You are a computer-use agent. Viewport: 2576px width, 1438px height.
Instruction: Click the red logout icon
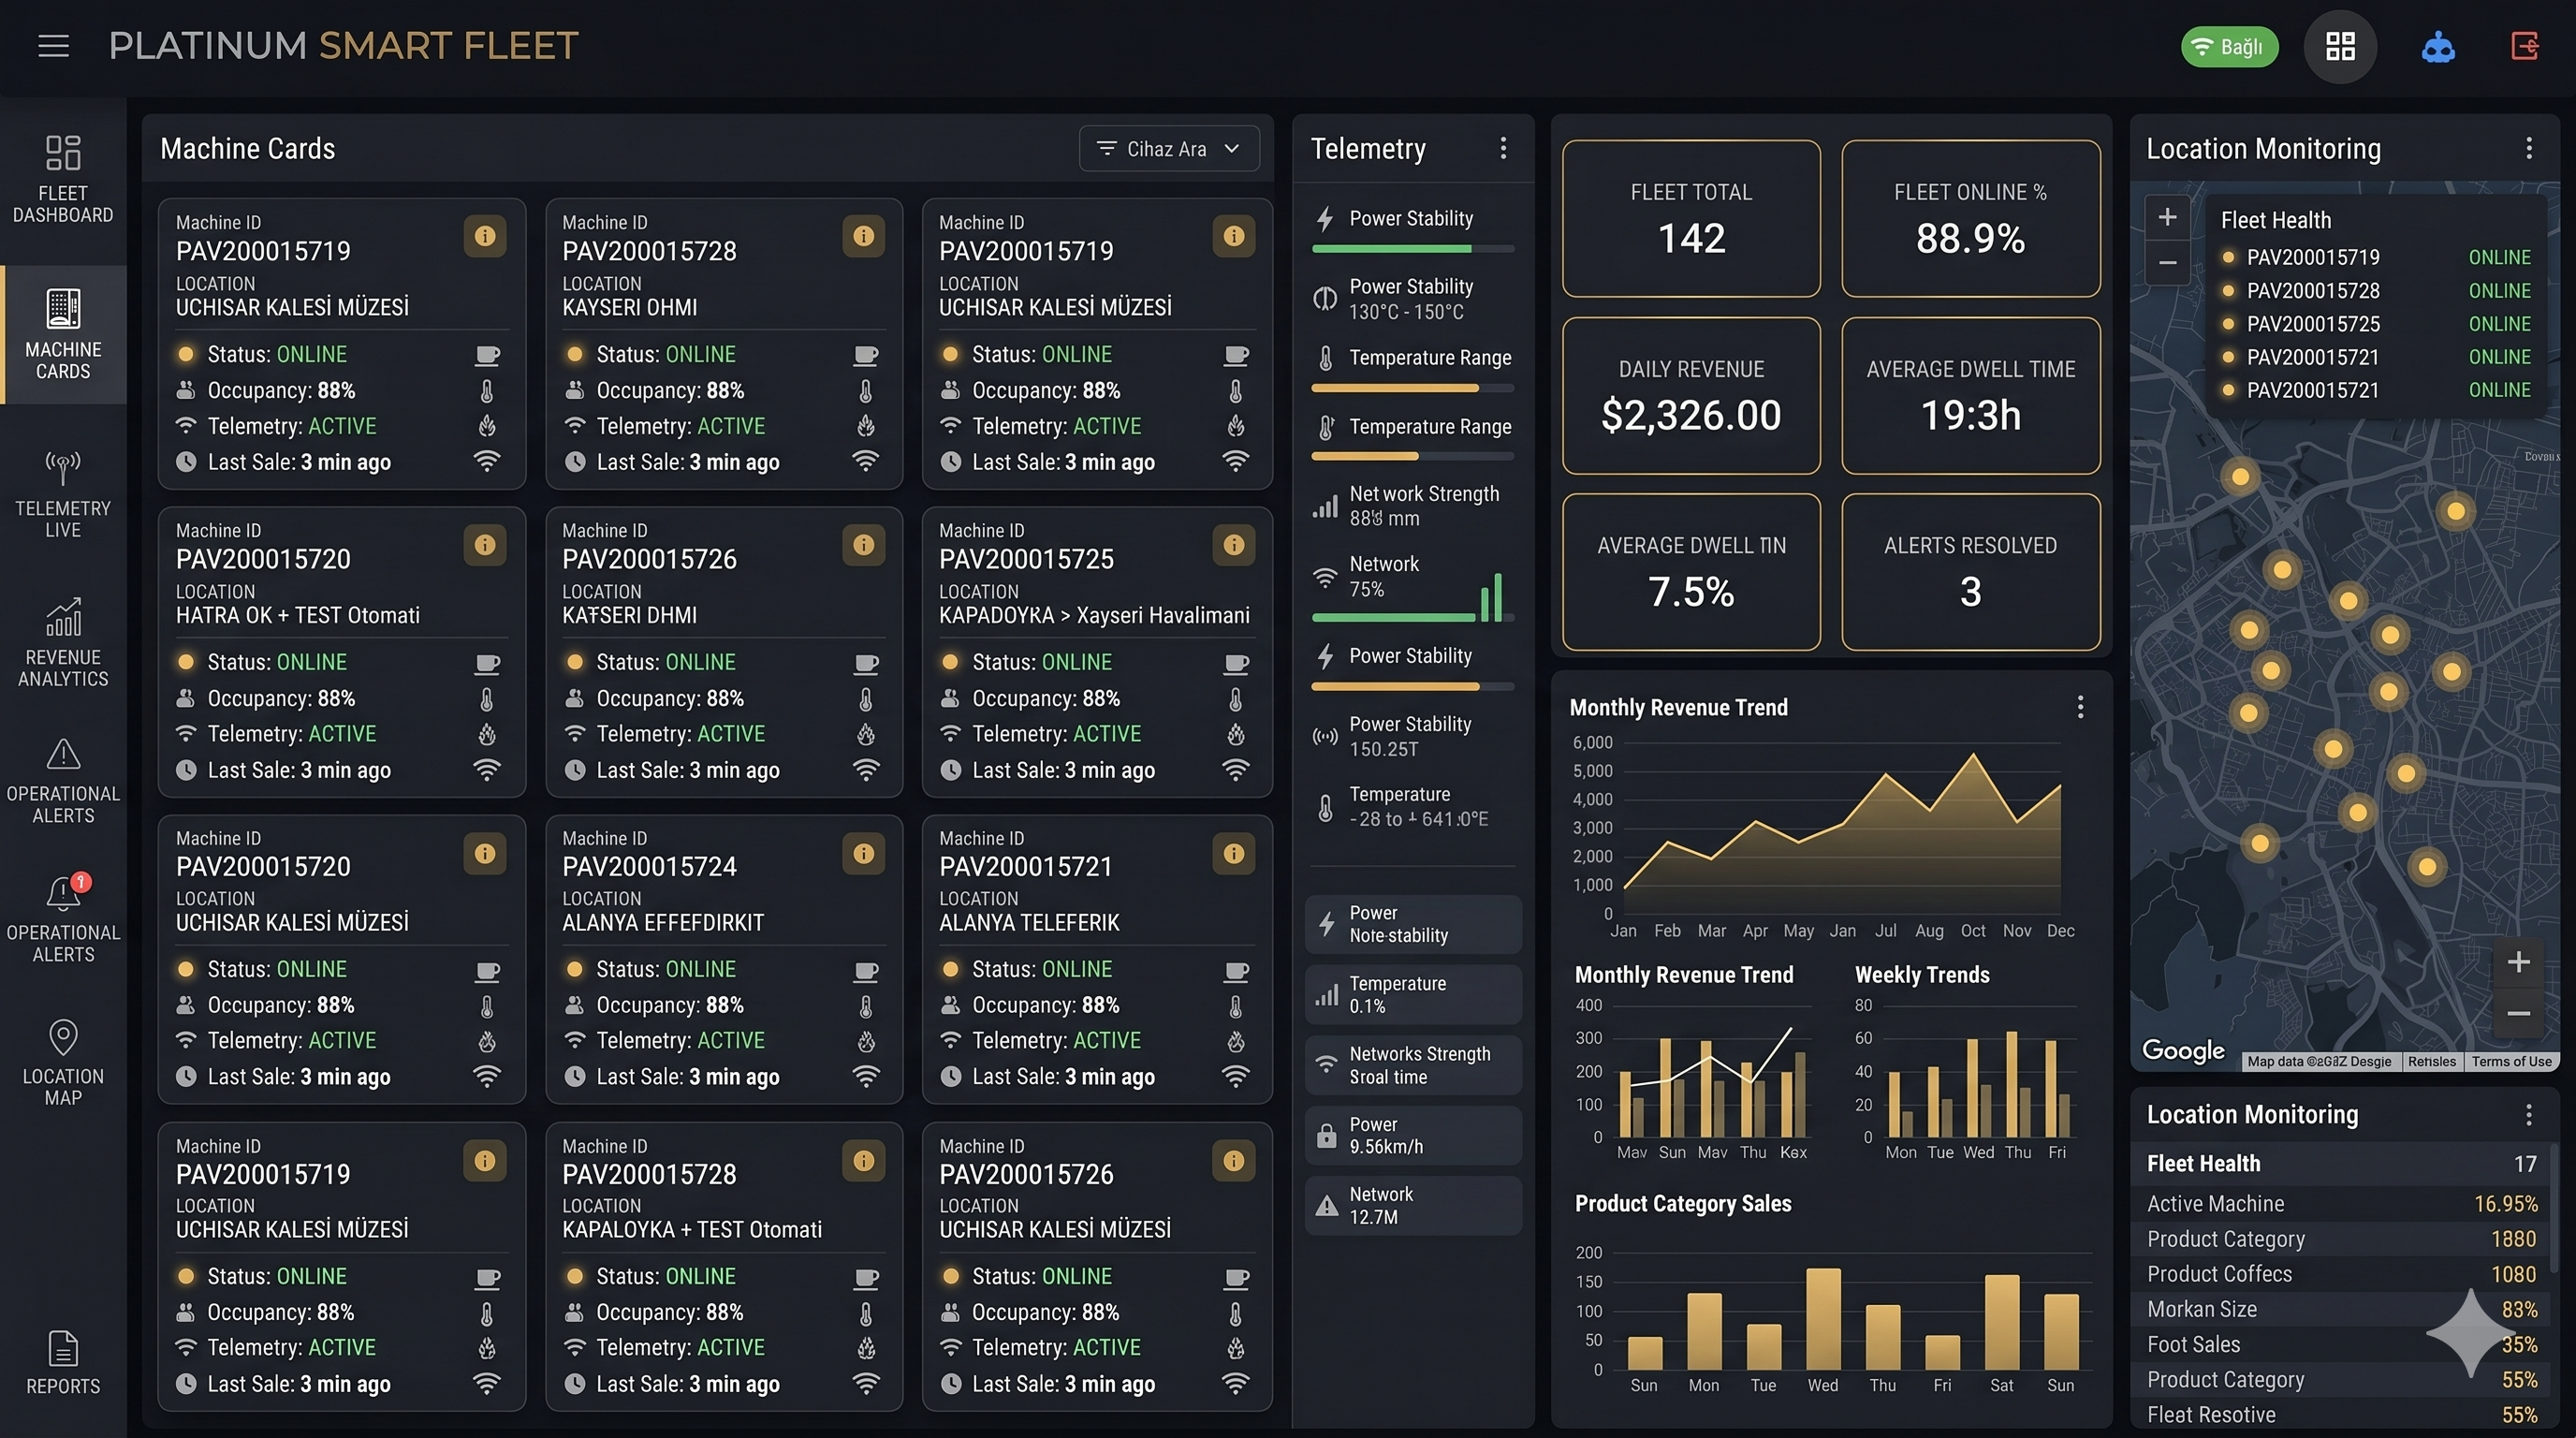point(2524,46)
